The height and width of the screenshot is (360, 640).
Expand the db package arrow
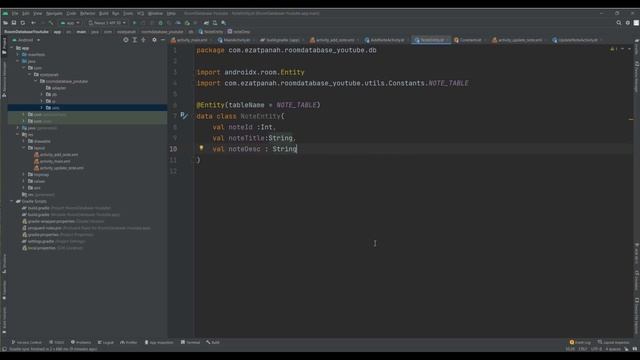coord(42,94)
